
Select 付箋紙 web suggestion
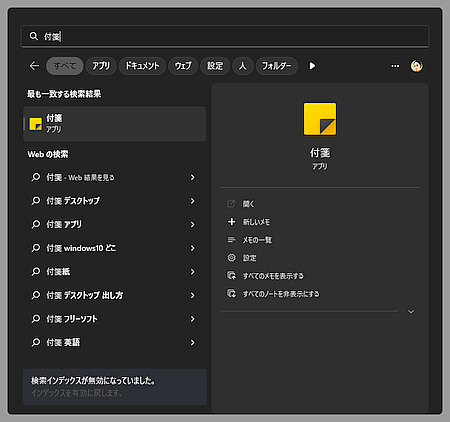click(113, 272)
